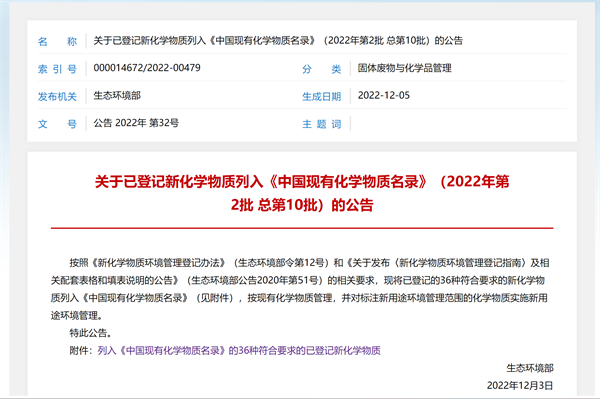Click the line 特此公告。
600x399 pixels.
[x=91, y=333]
